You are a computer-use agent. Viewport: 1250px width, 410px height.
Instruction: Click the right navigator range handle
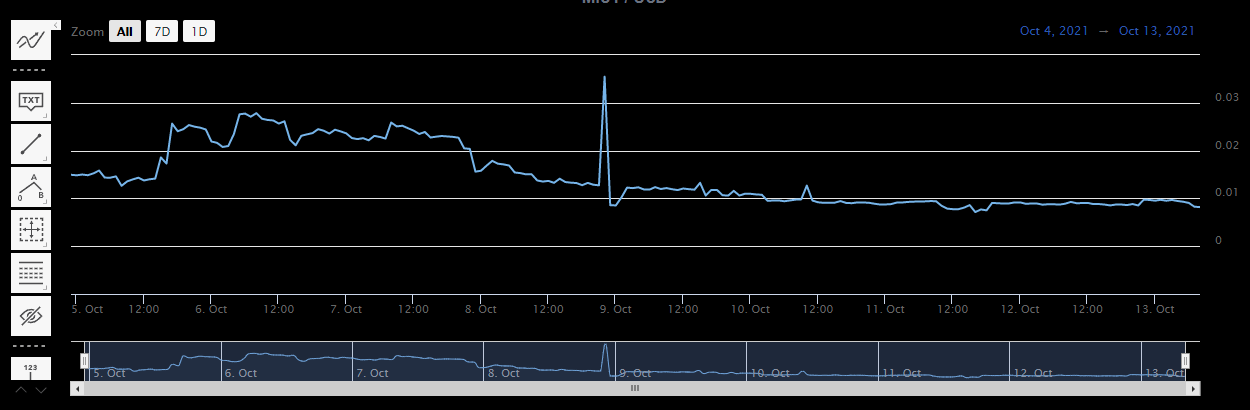click(x=1185, y=361)
